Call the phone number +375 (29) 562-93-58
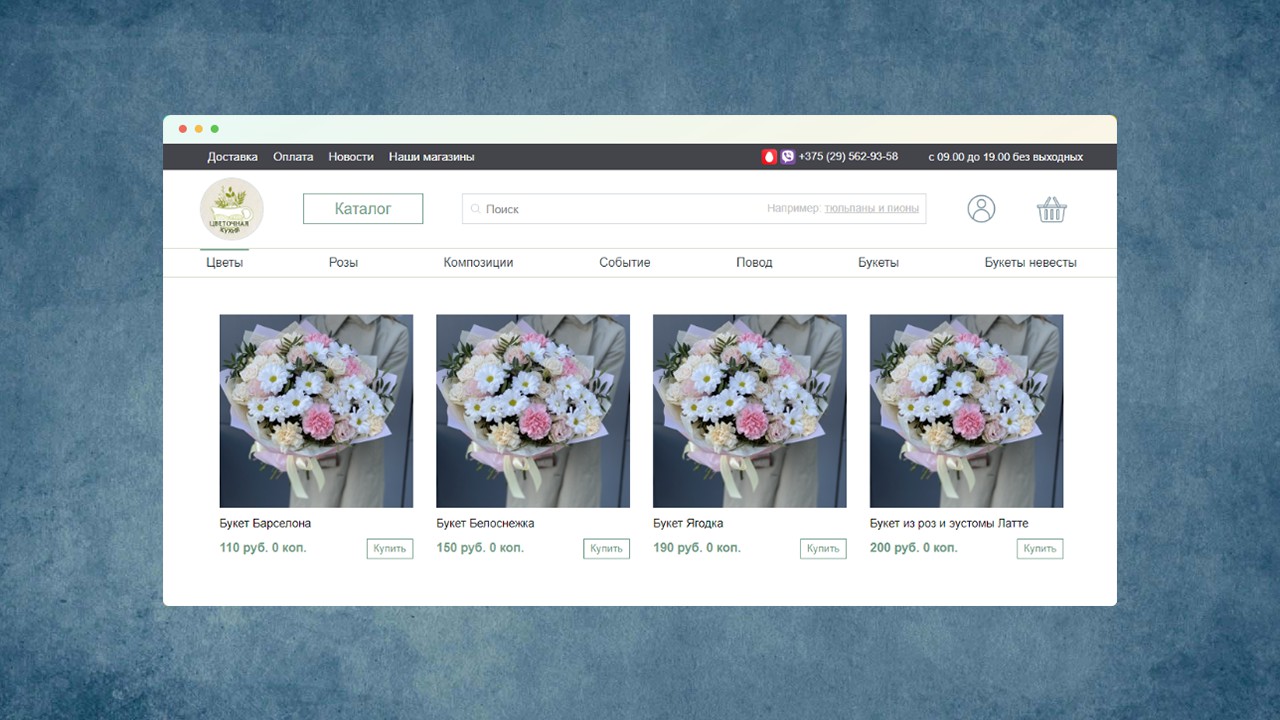The height and width of the screenshot is (720, 1280). [x=848, y=157]
